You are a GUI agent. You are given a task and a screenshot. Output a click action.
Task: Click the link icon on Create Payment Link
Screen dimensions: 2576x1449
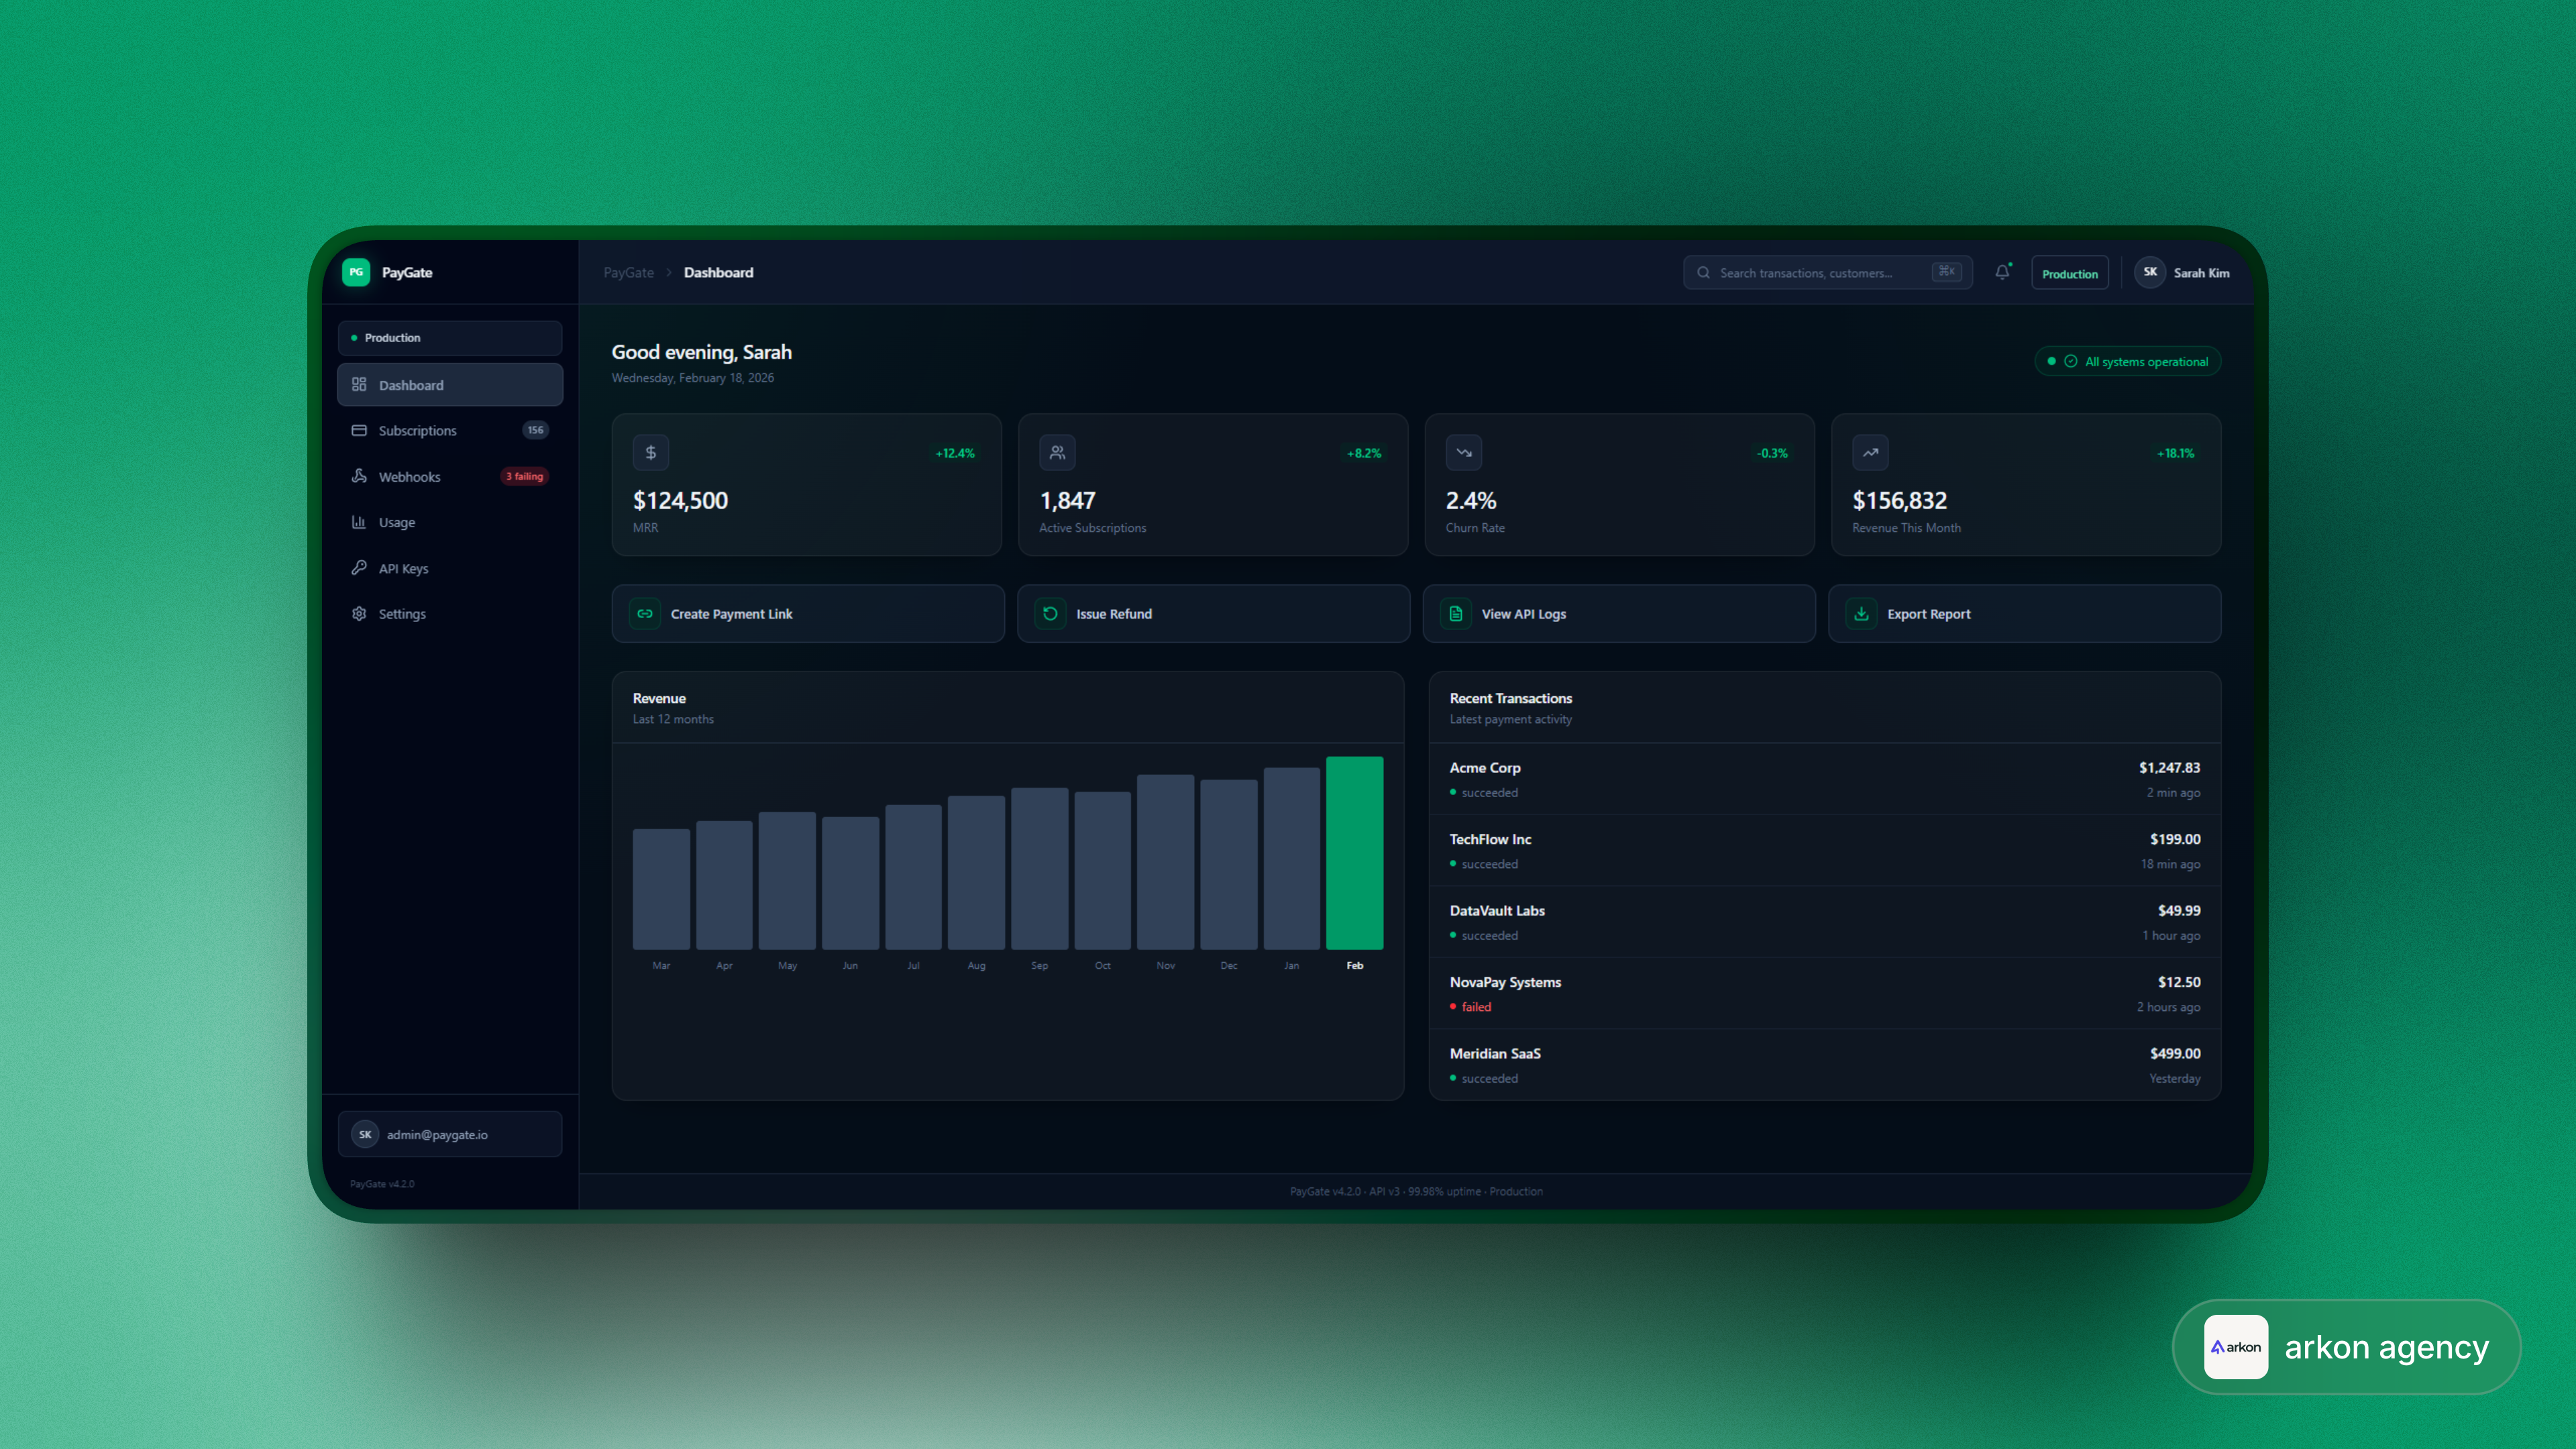coord(645,614)
